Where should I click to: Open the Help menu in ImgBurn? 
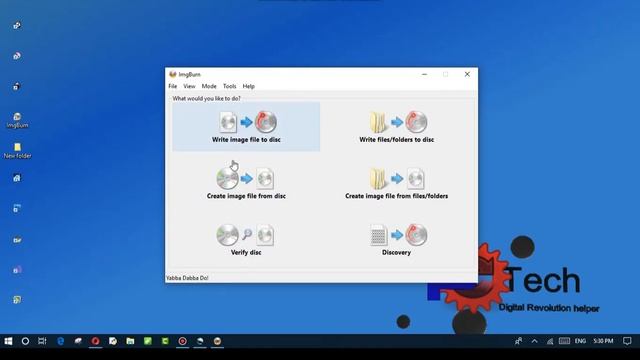[249, 86]
